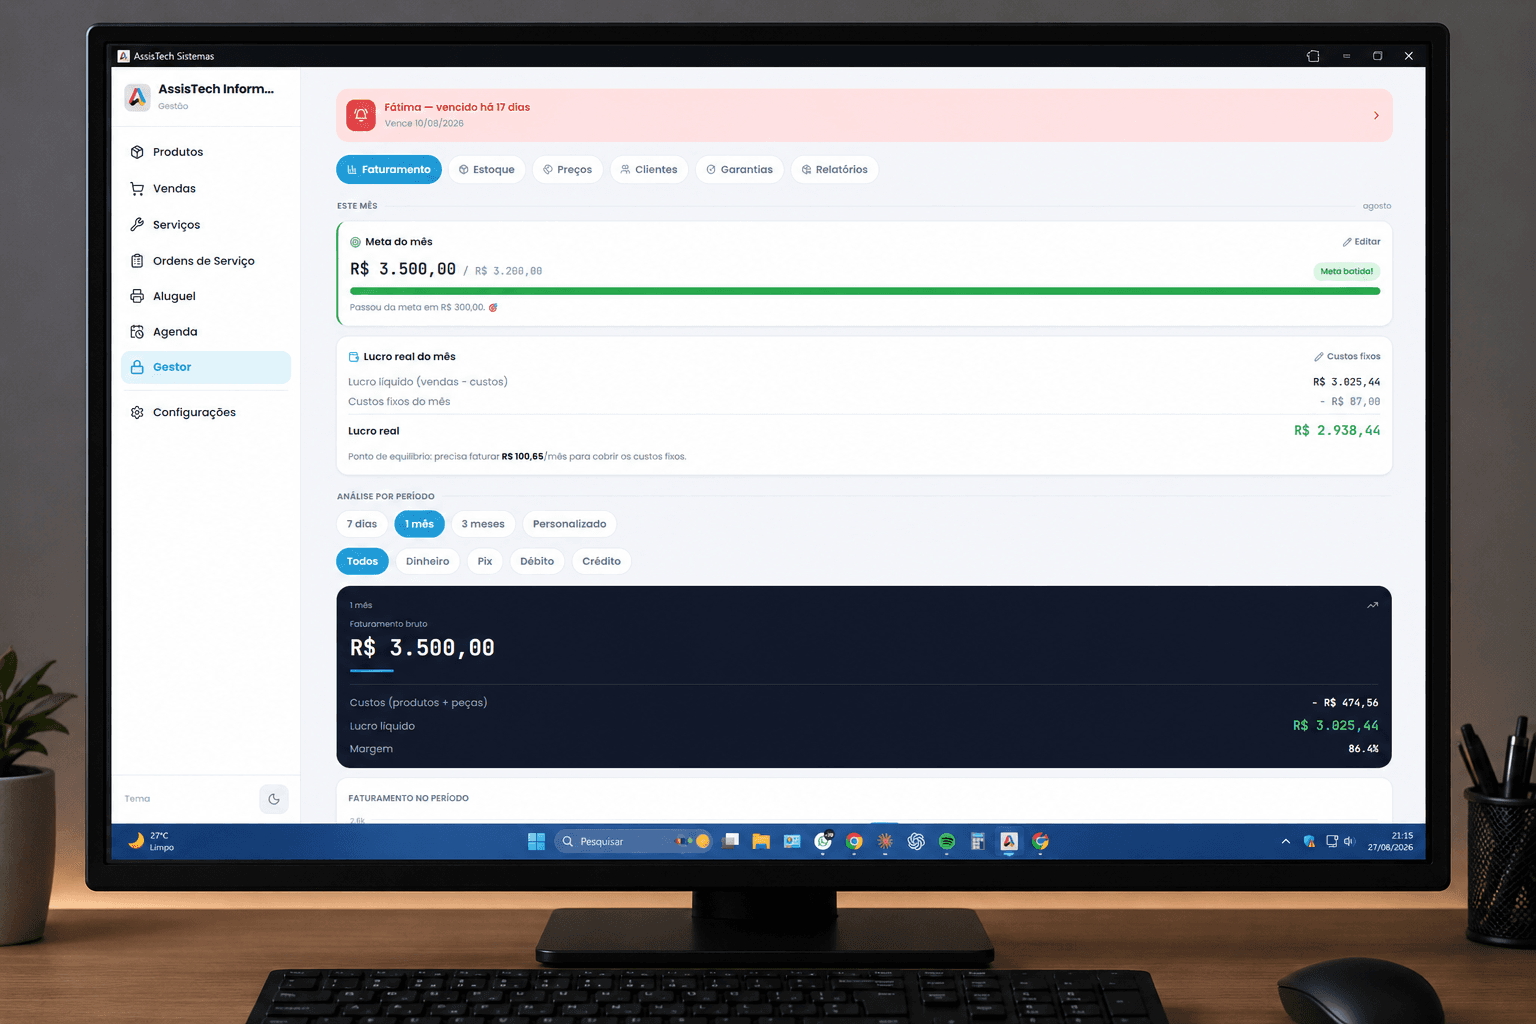Screen dimensions: 1536x1024
Task: Click the - R$ 87,00 fixed costs value
Action: coord(1350,402)
